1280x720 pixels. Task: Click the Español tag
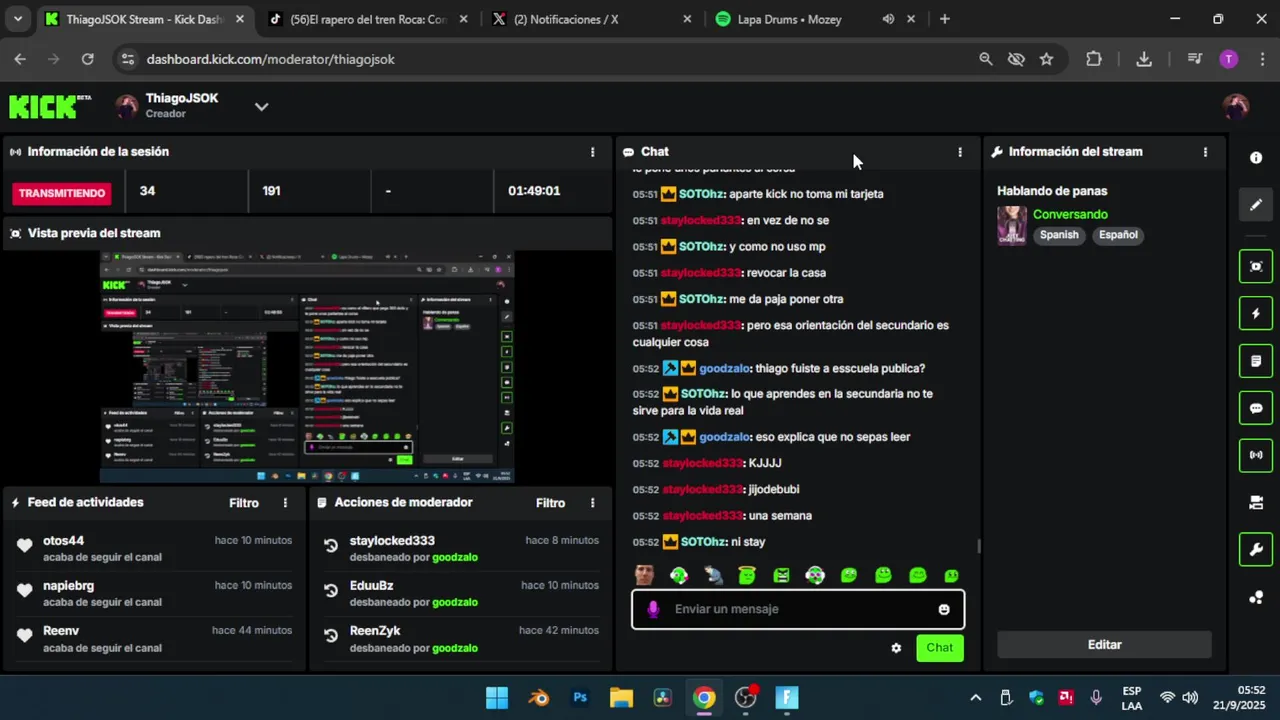click(1118, 235)
